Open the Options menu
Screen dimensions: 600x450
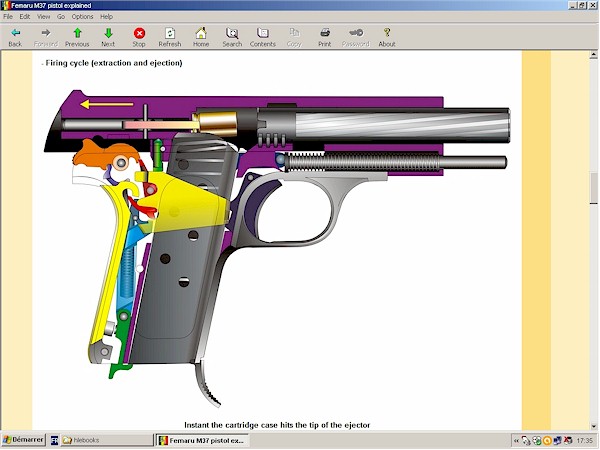(82, 16)
